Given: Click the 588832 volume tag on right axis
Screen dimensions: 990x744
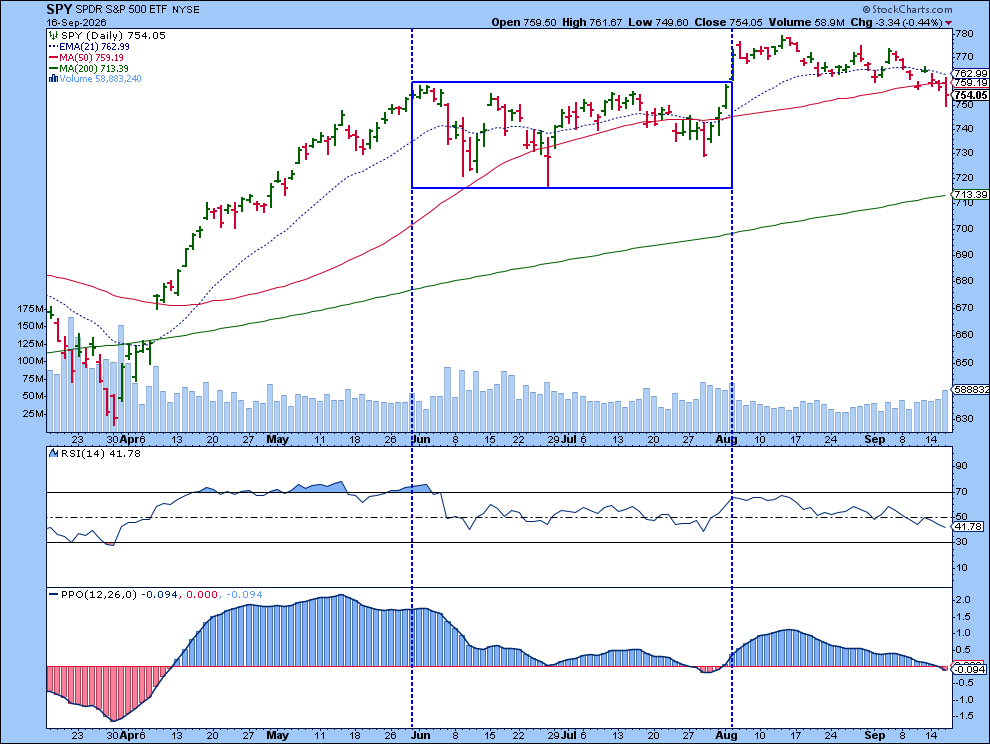Looking at the screenshot, I should pos(972,390).
